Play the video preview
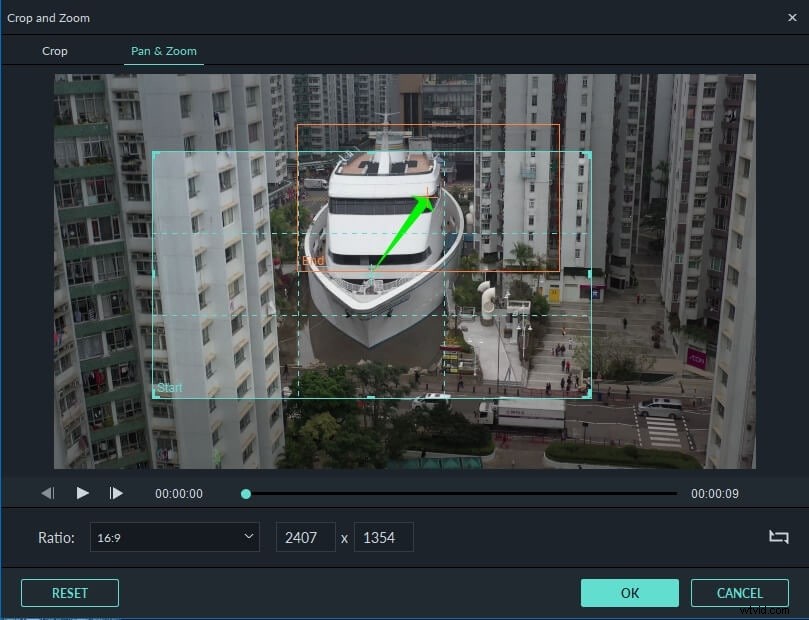The height and width of the screenshot is (620, 809). (x=82, y=492)
